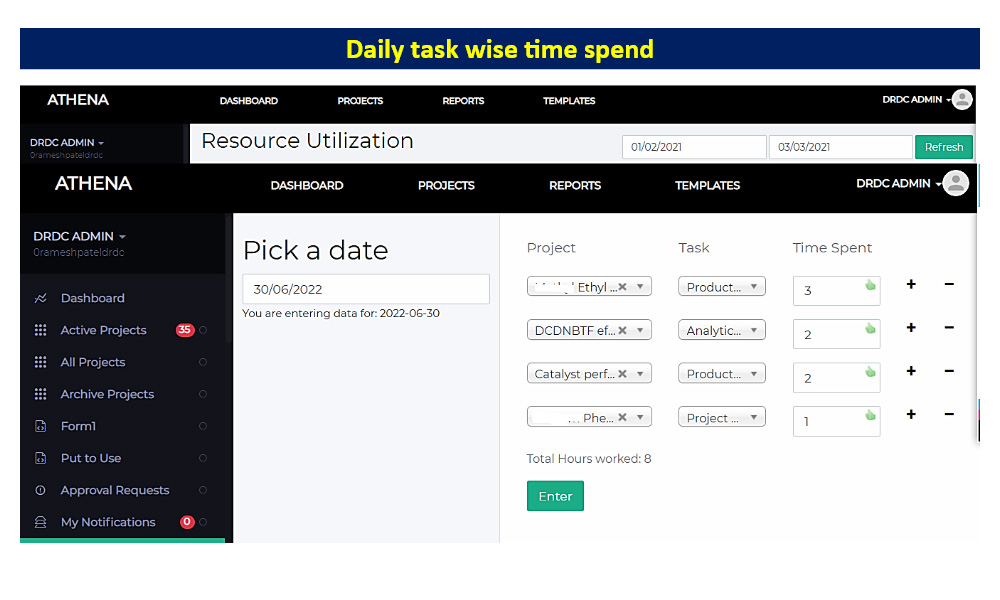Image resolution: width=1000 pixels, height=600 pixels.
Task: Click the Active Projects 35 badge
Action: [185, 330]
